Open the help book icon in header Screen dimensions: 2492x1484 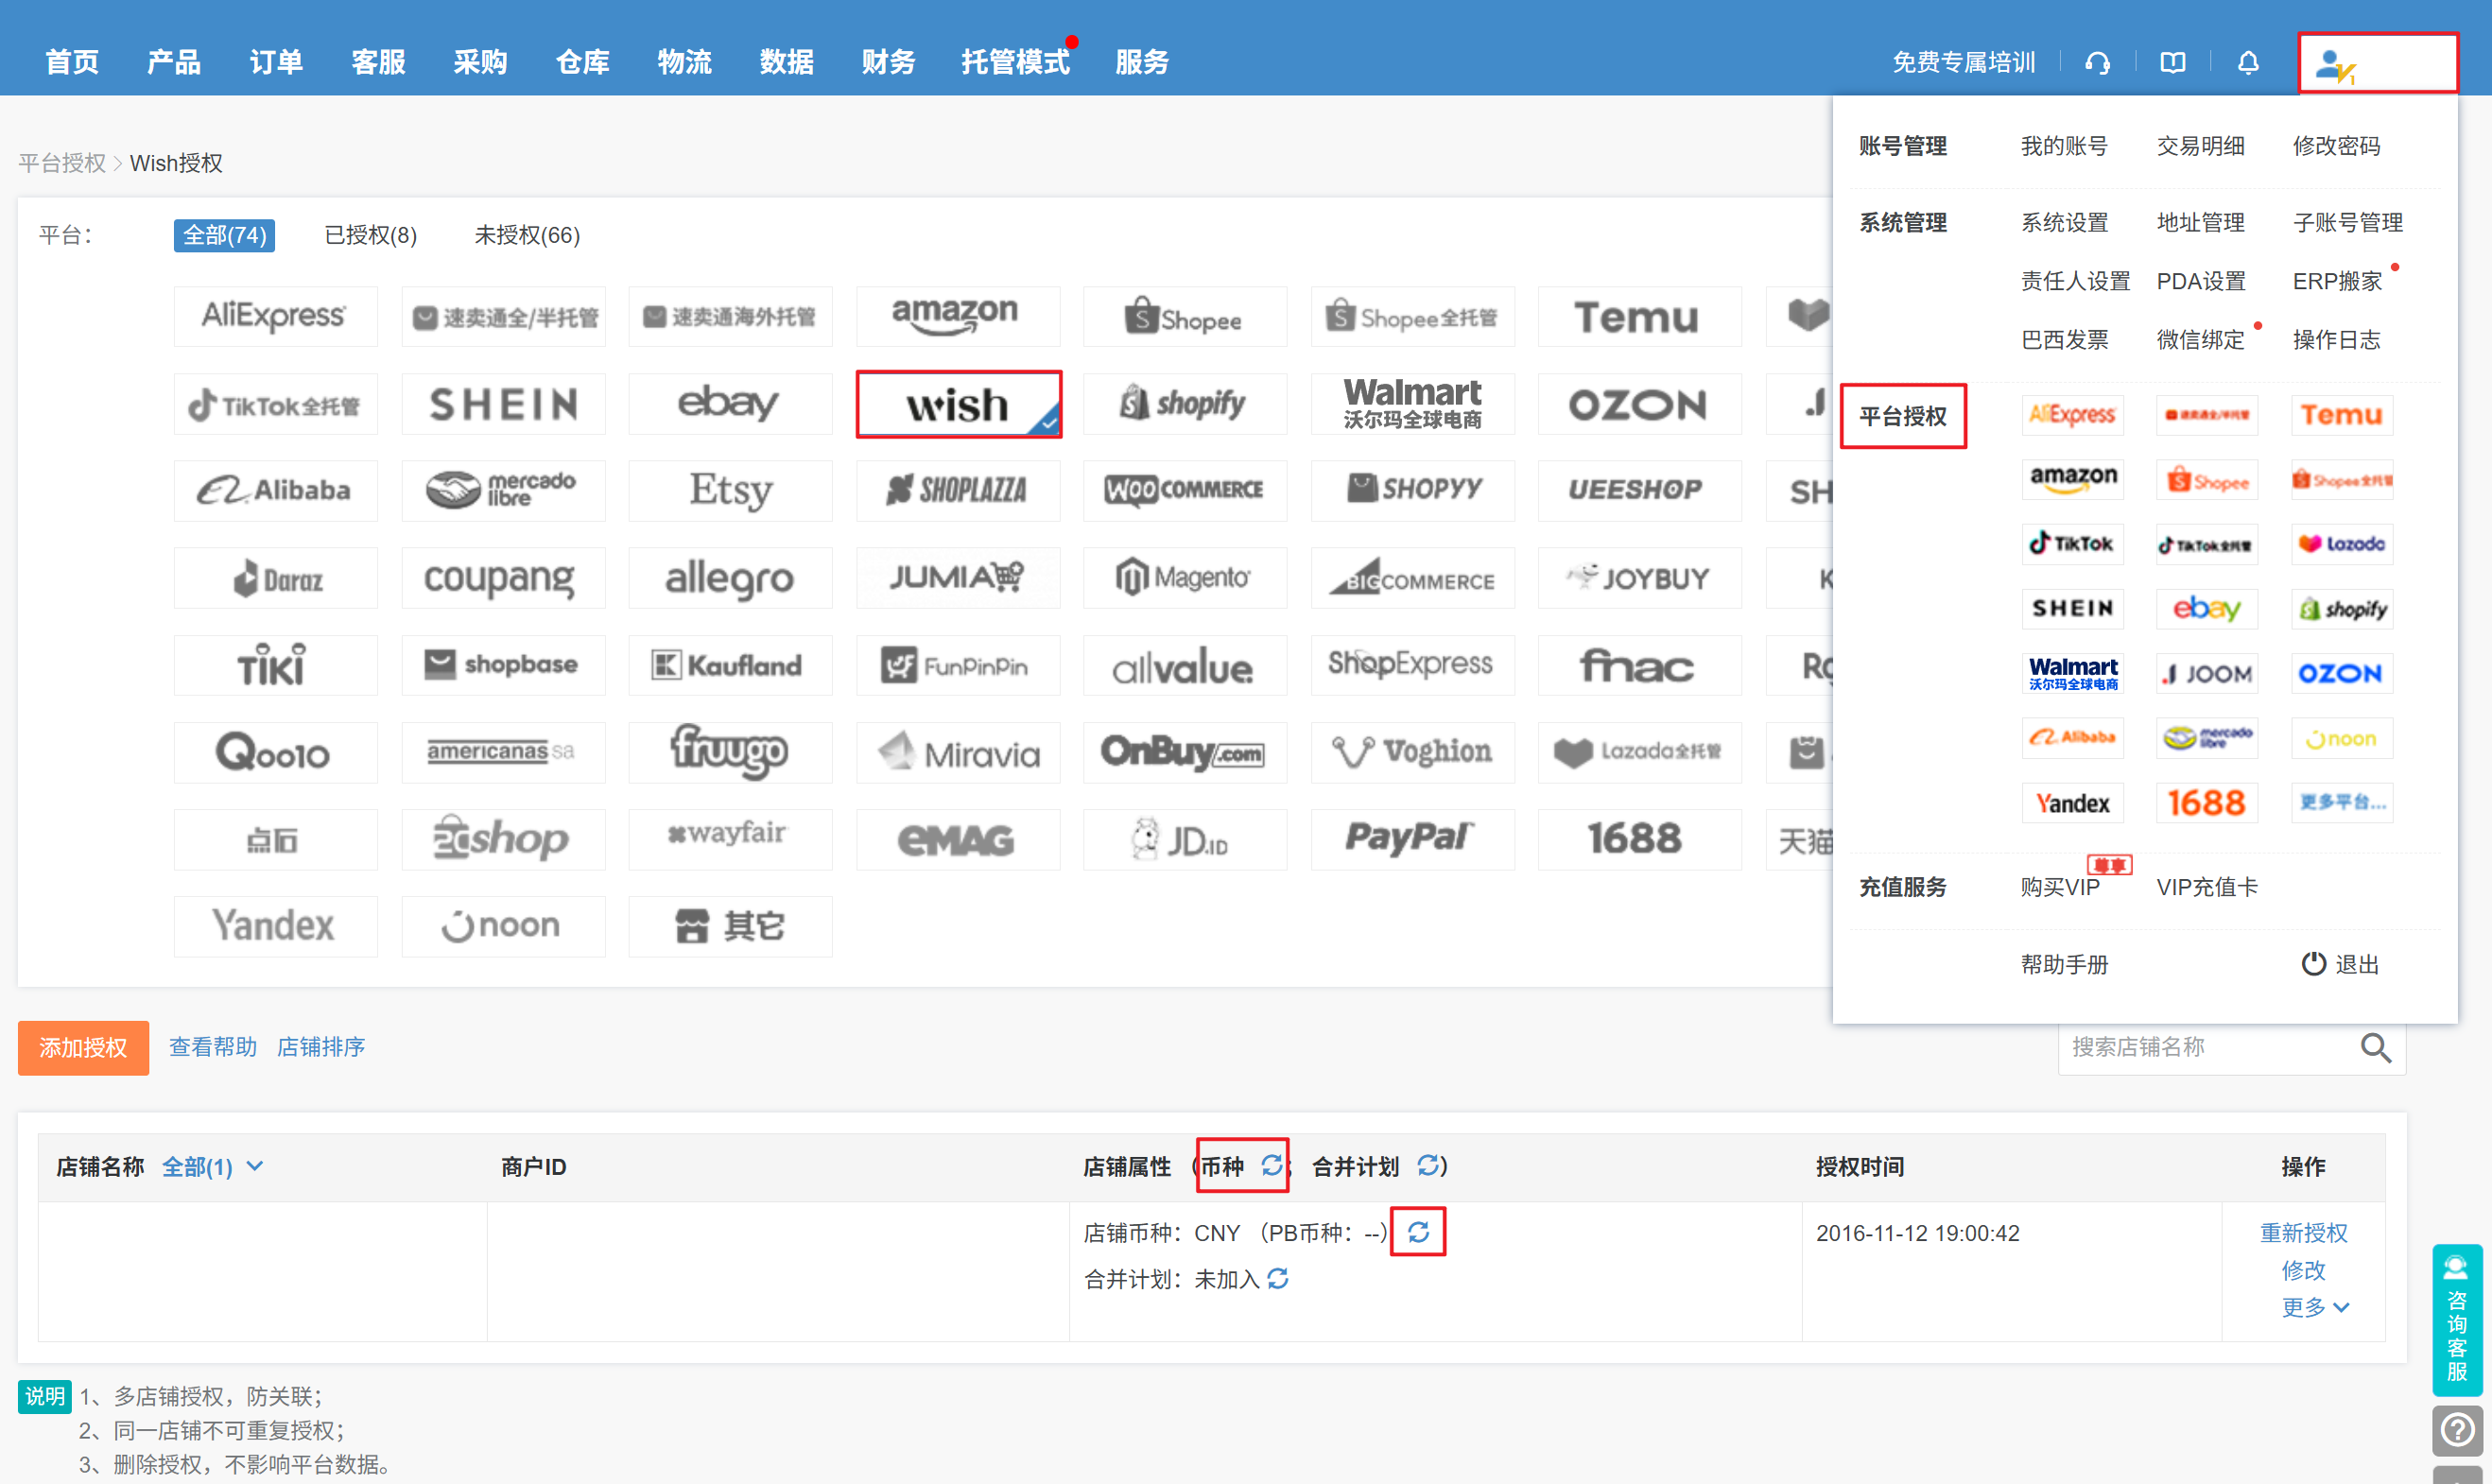click(2172, 62)
